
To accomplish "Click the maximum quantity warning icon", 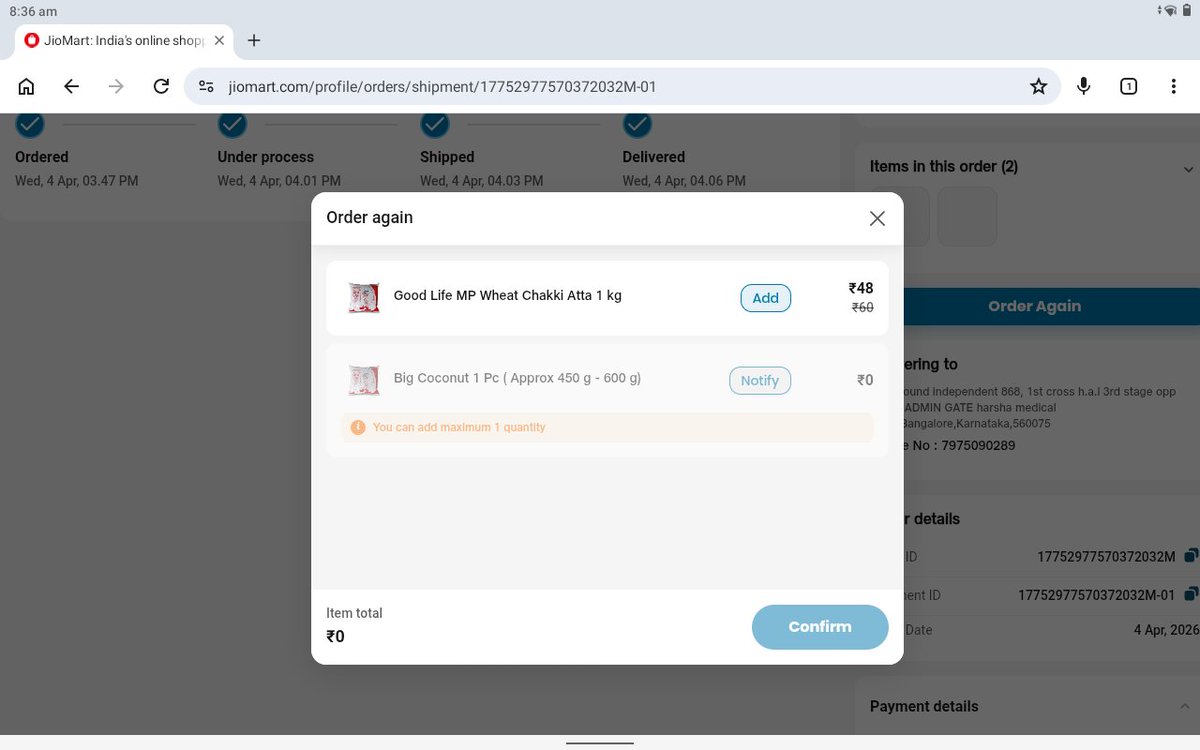I will [x=358, y=427].
